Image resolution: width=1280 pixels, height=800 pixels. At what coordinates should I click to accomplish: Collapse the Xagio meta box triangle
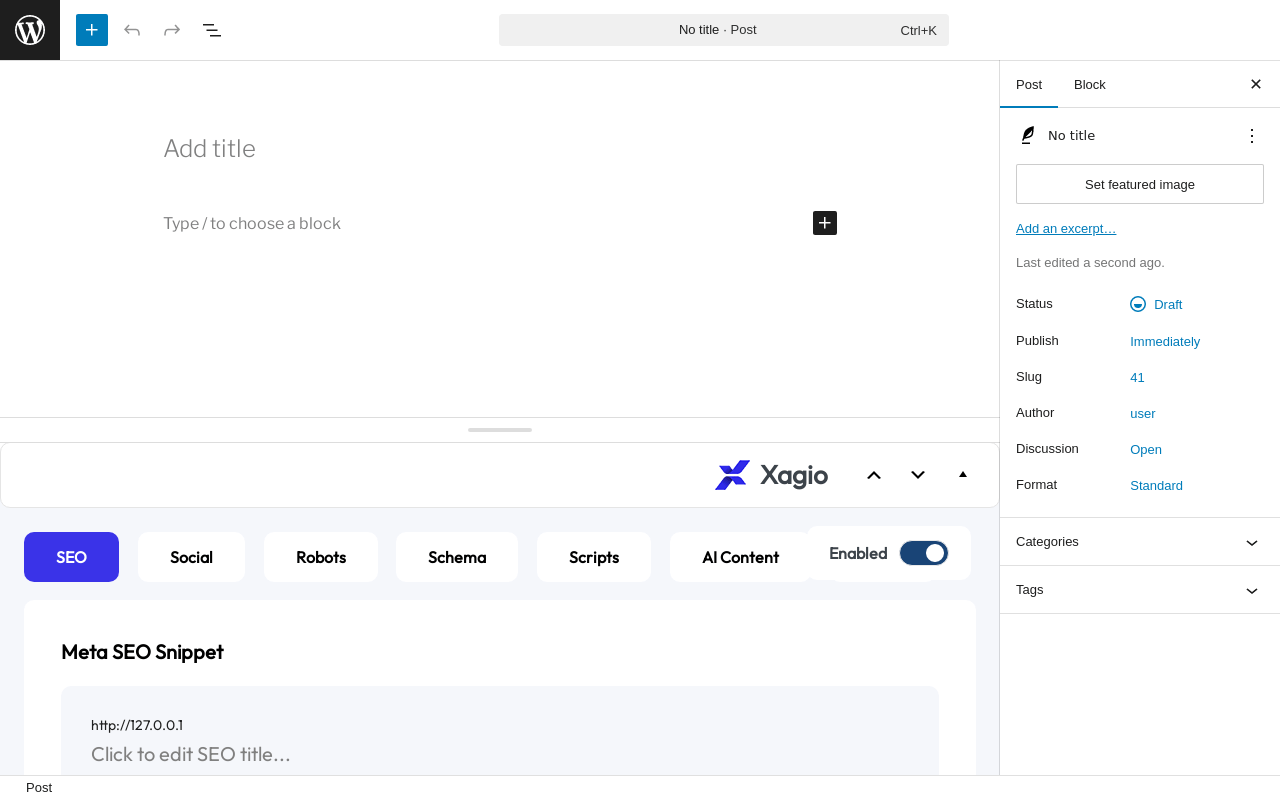tap(963, 475)
